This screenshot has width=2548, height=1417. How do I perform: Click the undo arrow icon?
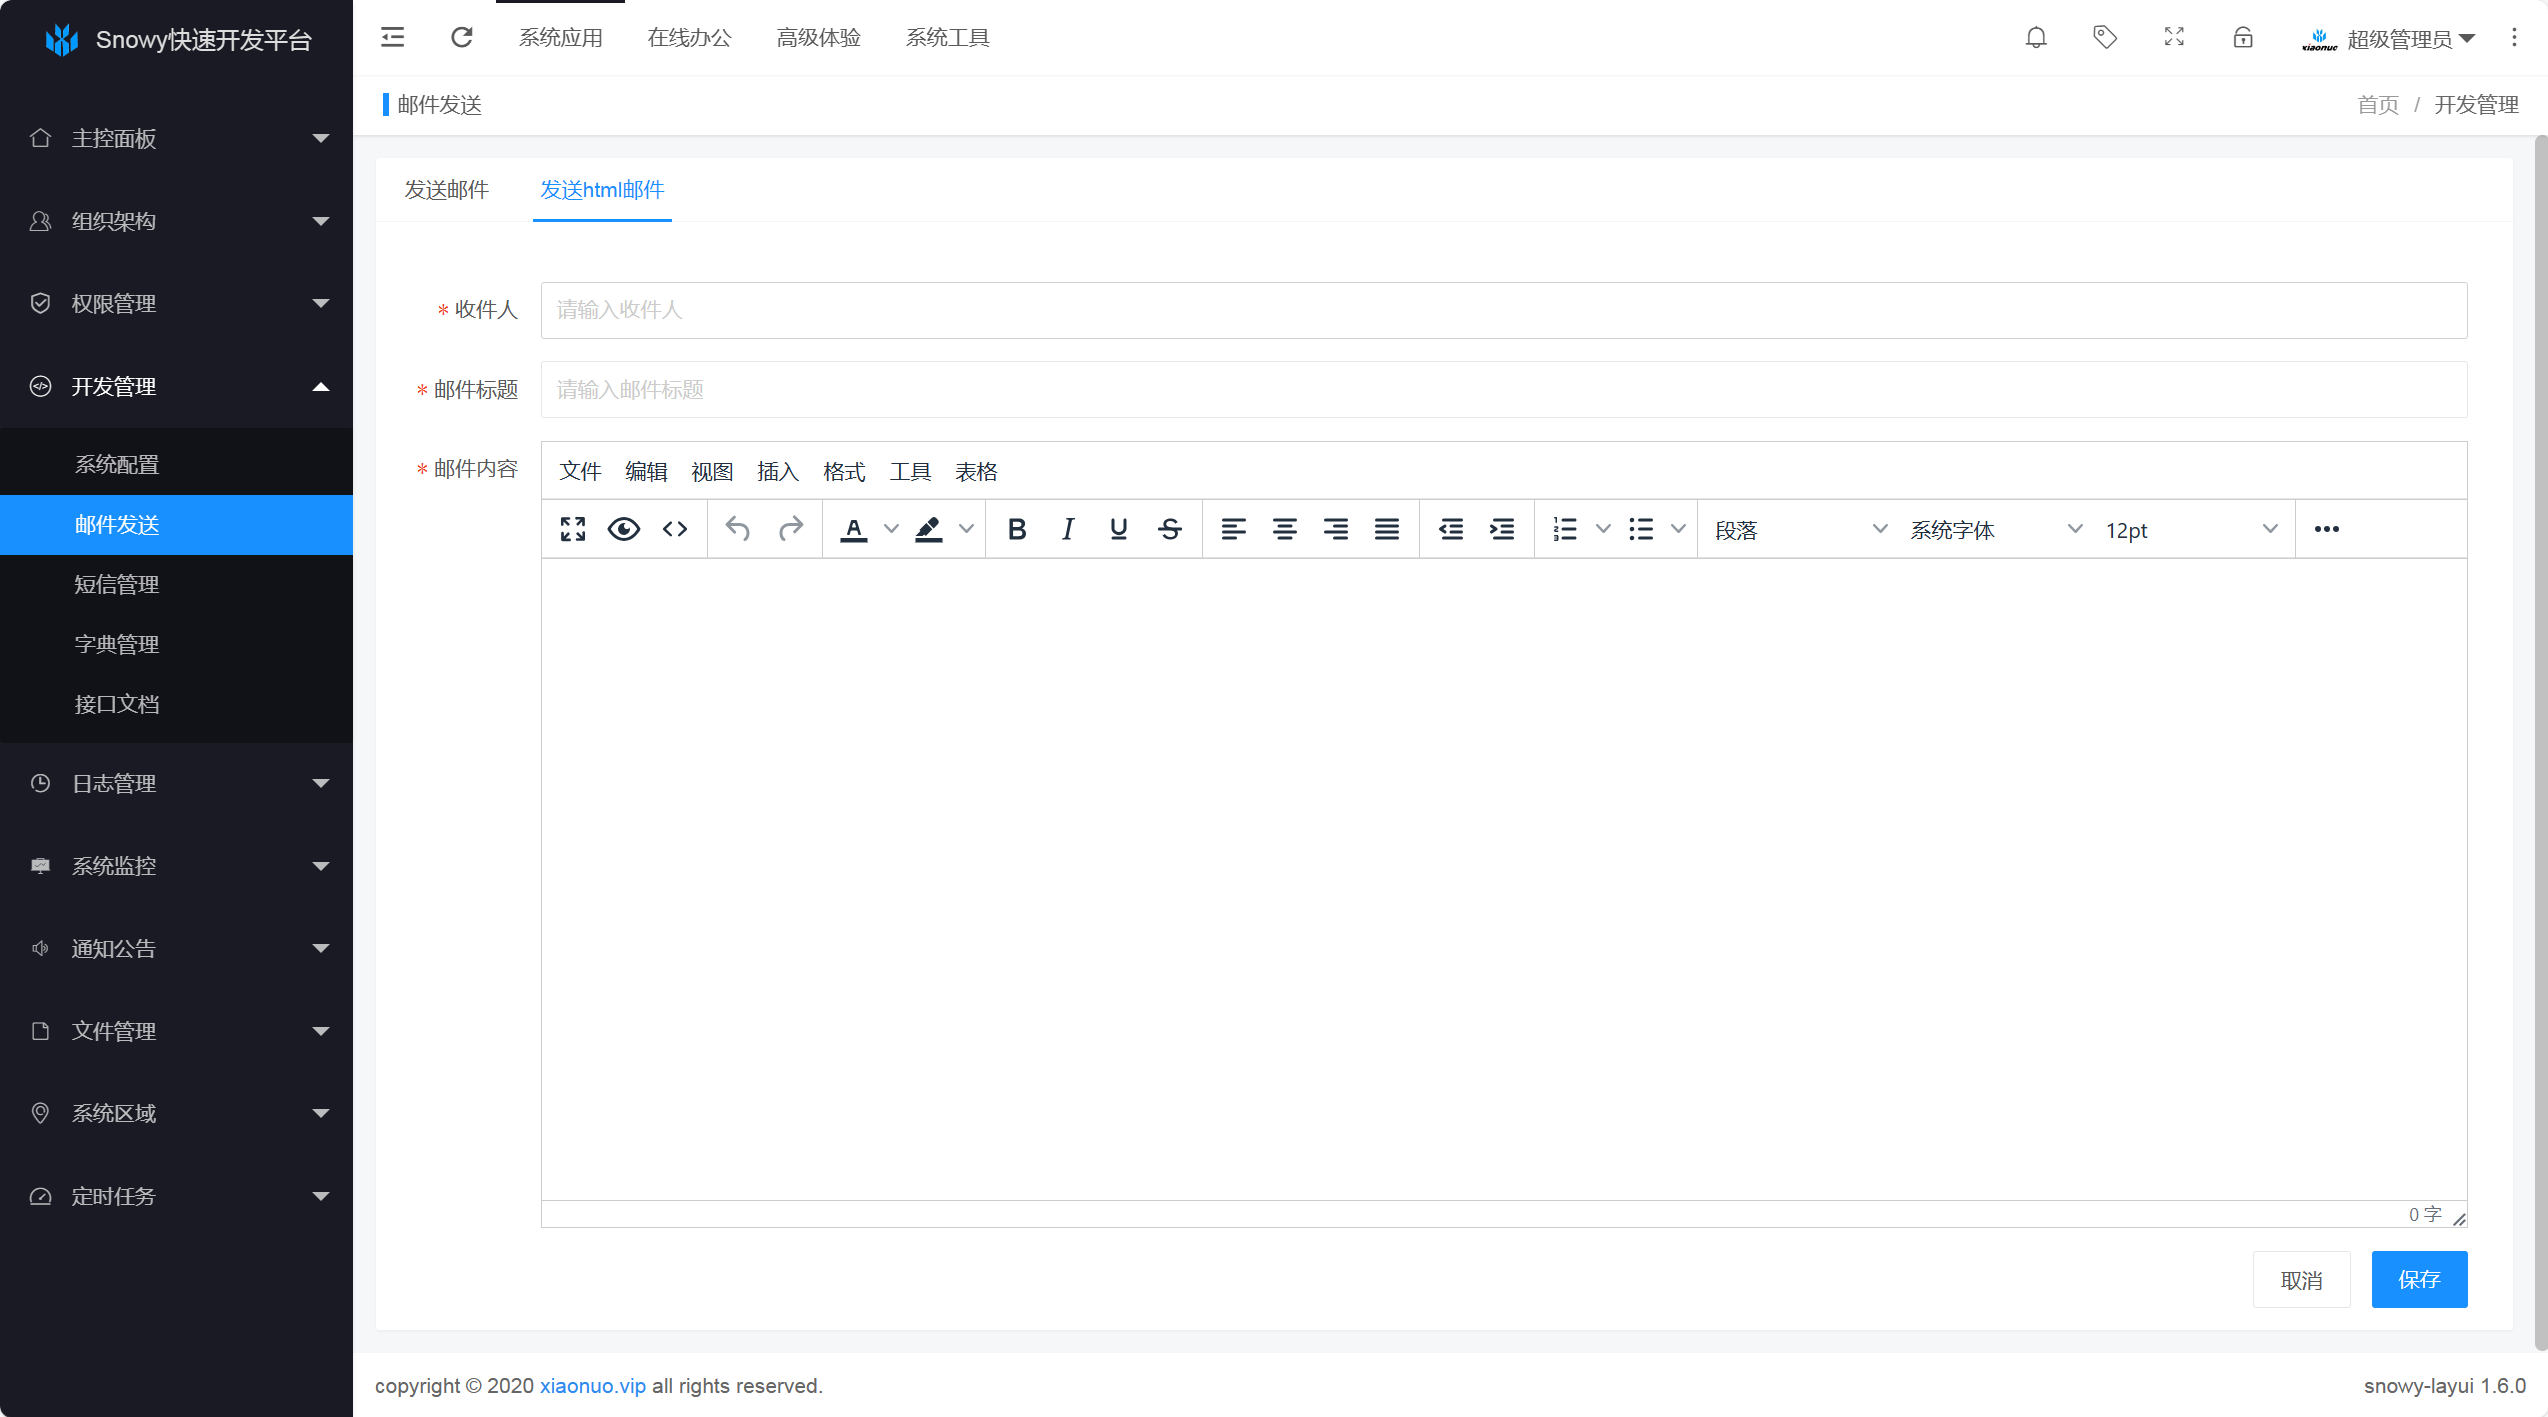[738, 529]
